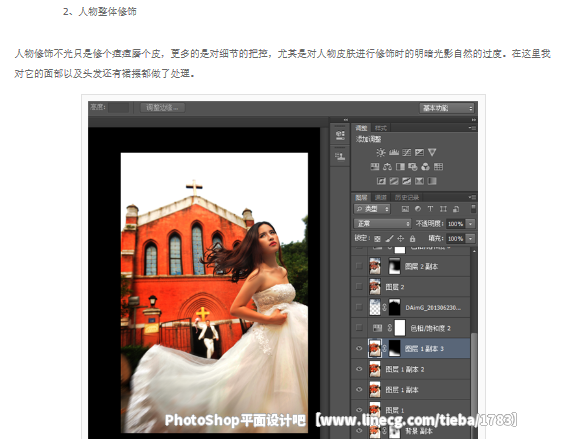Screen dimensions: 573x439
Task: Open the adjustments panel flyout menu
Action: point(473,128)
